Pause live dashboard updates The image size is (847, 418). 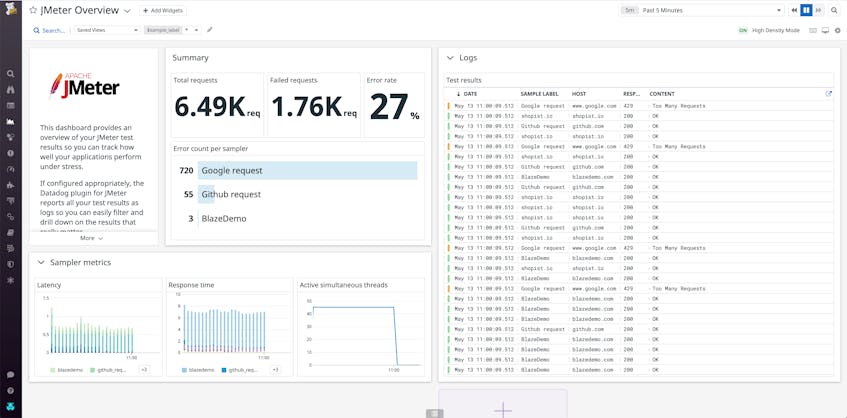tap(806, 10)
